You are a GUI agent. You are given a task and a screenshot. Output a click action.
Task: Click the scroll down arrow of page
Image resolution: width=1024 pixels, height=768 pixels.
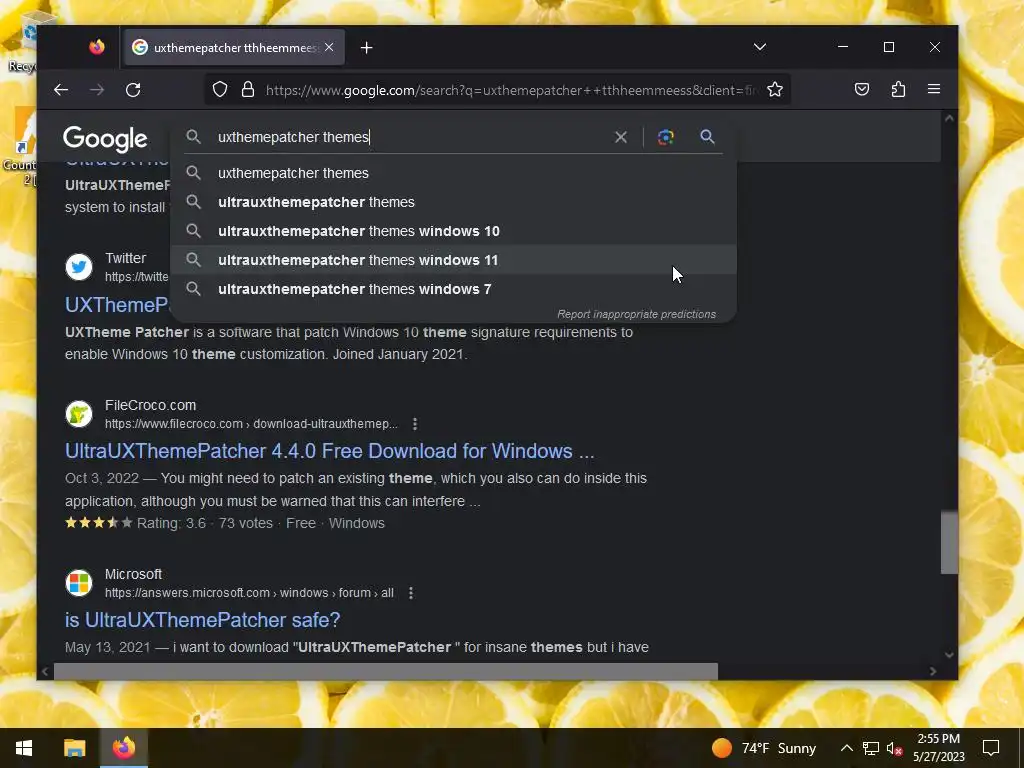949,655
